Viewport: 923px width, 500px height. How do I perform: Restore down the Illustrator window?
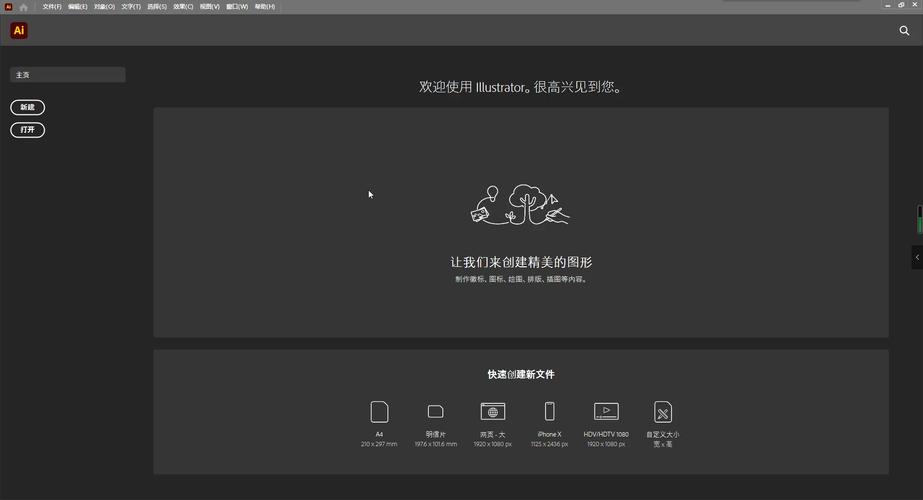(x=901, y=5)
